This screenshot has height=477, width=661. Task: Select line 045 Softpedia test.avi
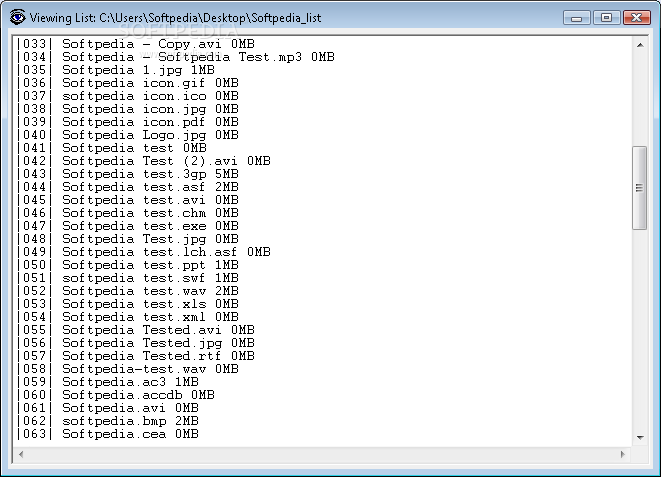click(128, 200)
